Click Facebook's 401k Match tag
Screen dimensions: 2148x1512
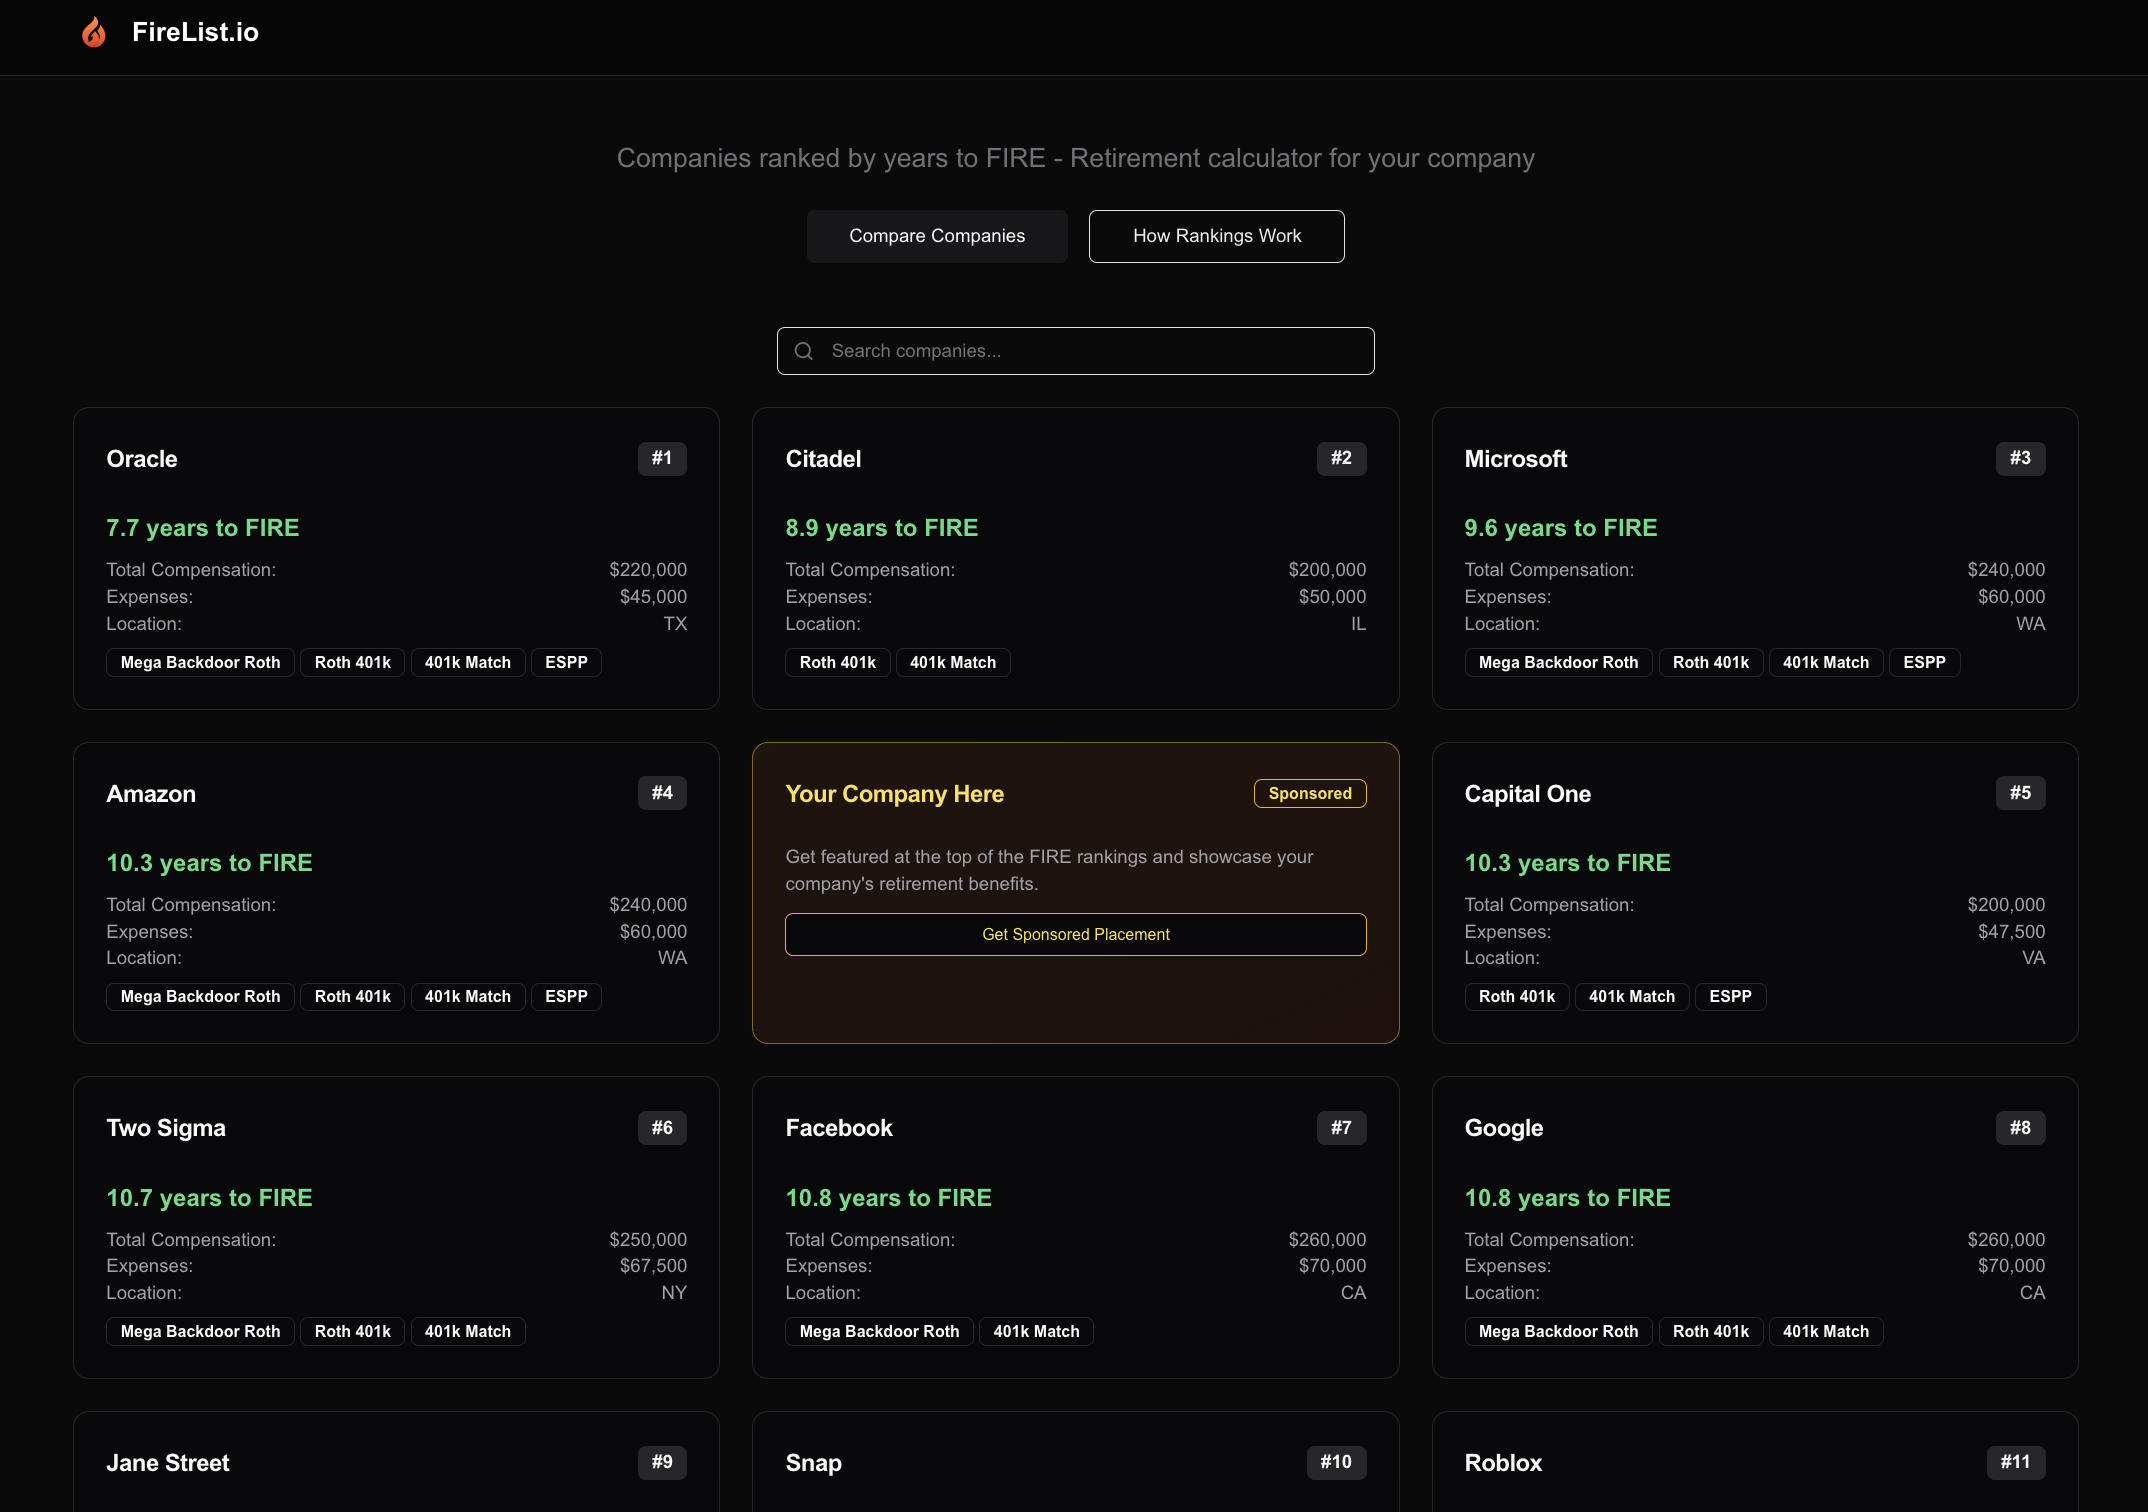point(1036,1331)
